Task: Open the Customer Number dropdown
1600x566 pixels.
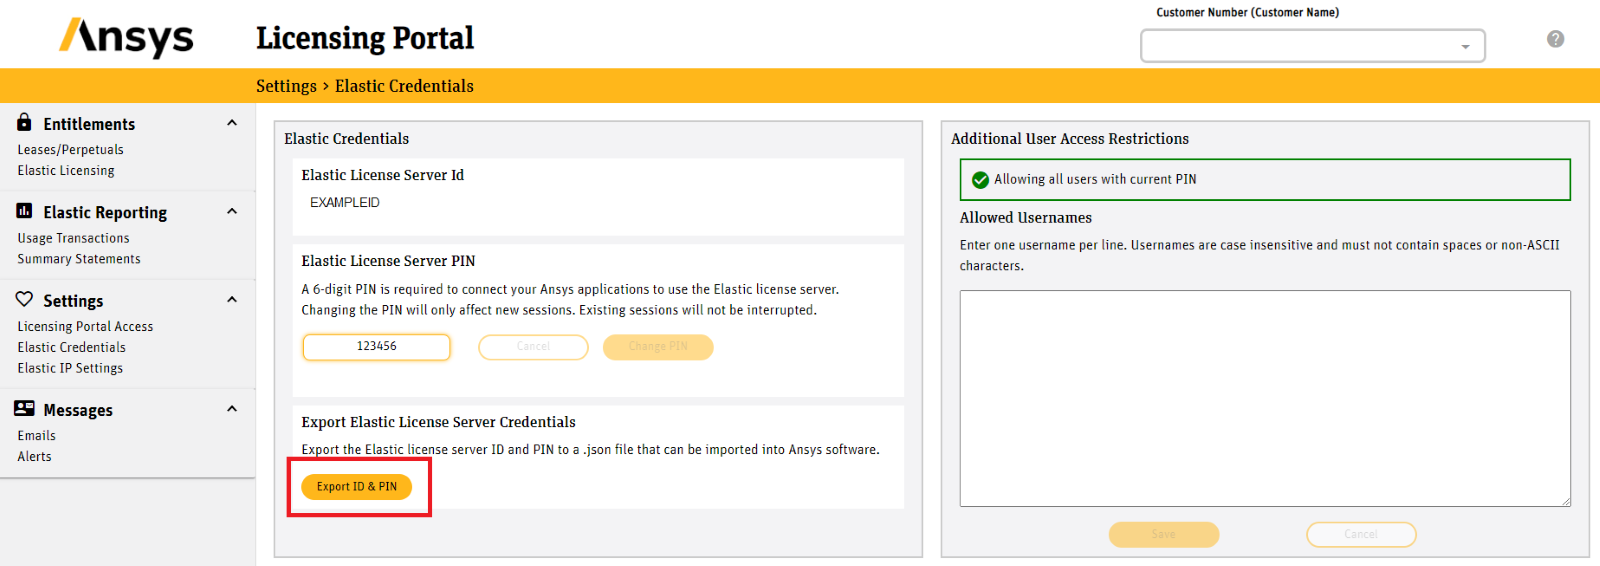Action: 1313,46
